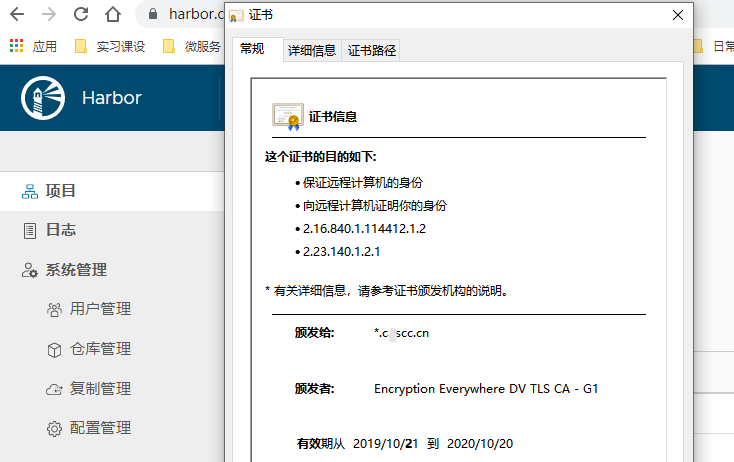This screenshot has height=462, width=734.
Task: Click the 项目 network icon in sidebar
Action: click(x=30, y=191)
